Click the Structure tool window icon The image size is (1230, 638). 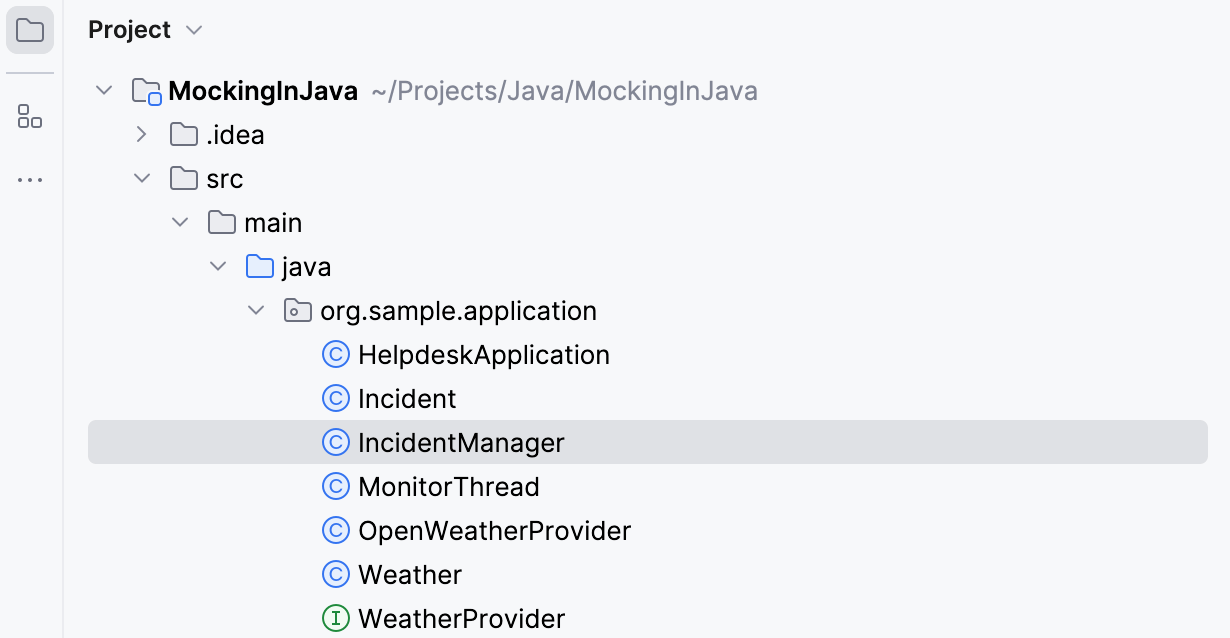[30, 117]
